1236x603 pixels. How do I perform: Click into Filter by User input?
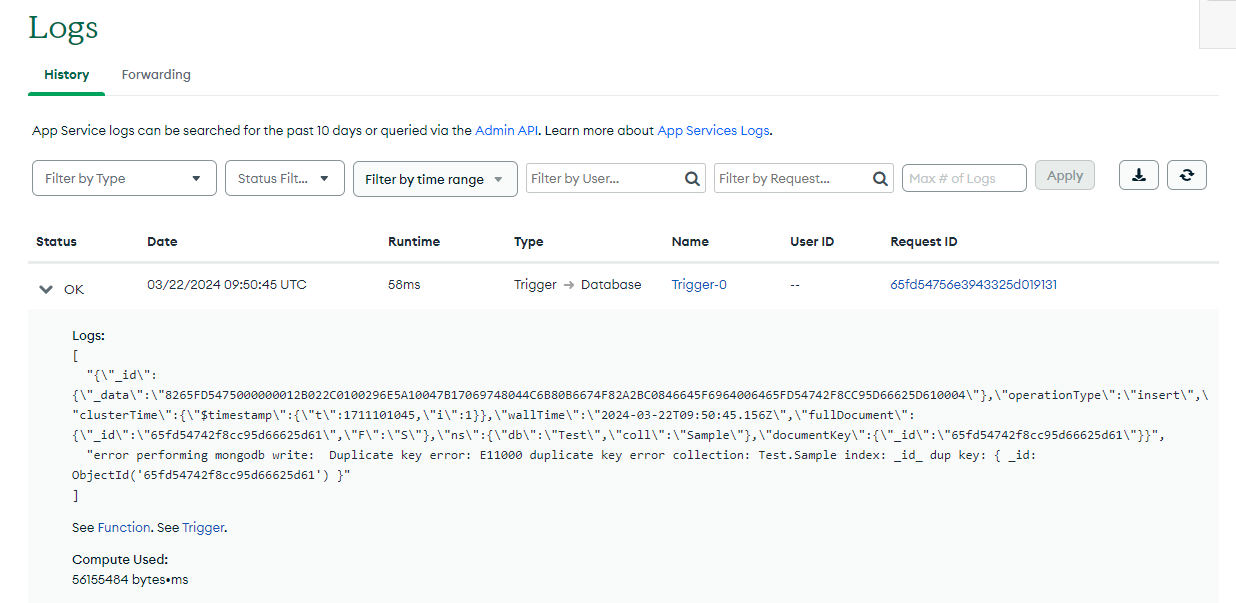coord(603,179)
